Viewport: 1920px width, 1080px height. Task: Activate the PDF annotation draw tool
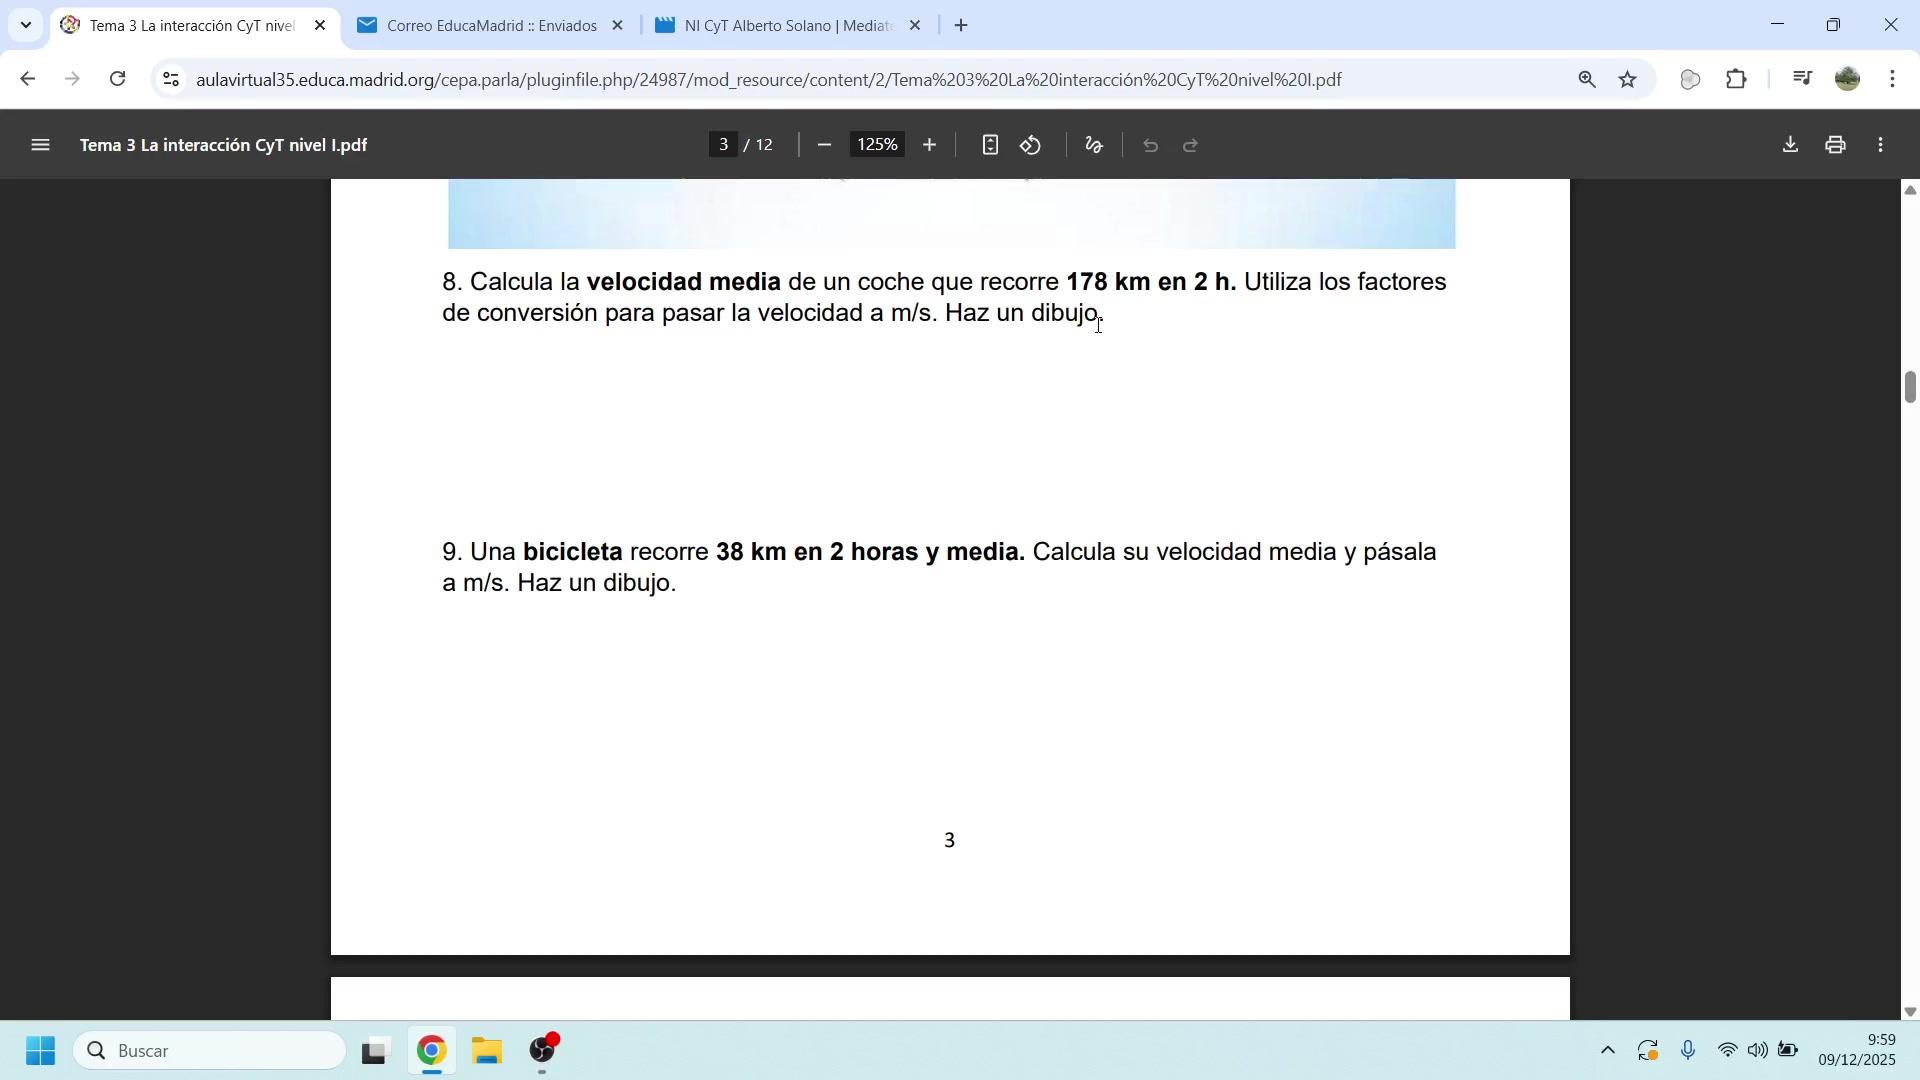click(x=1094, y=146)
